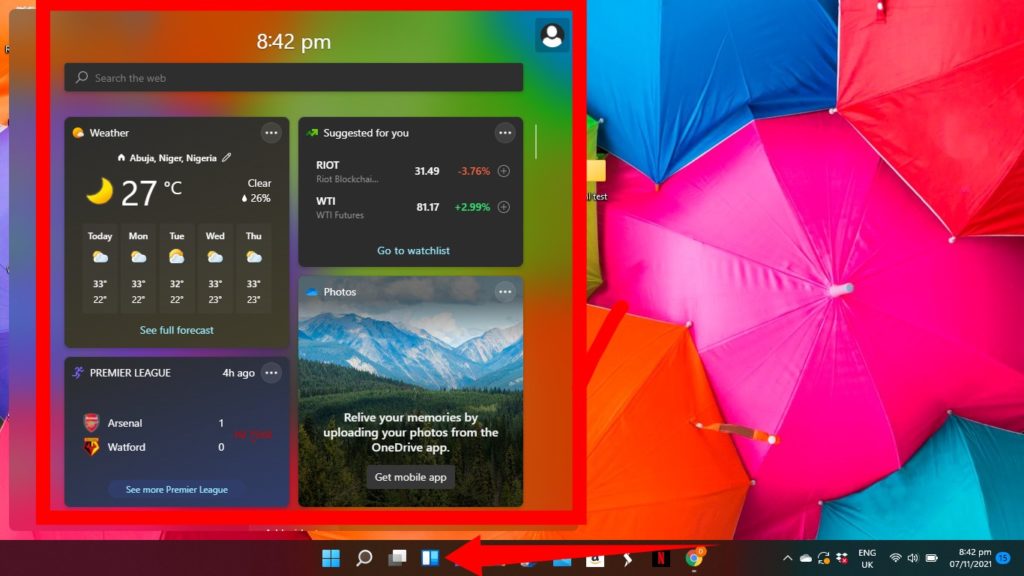
Task: Click See more Premier League button
Action: pos(176,489)
